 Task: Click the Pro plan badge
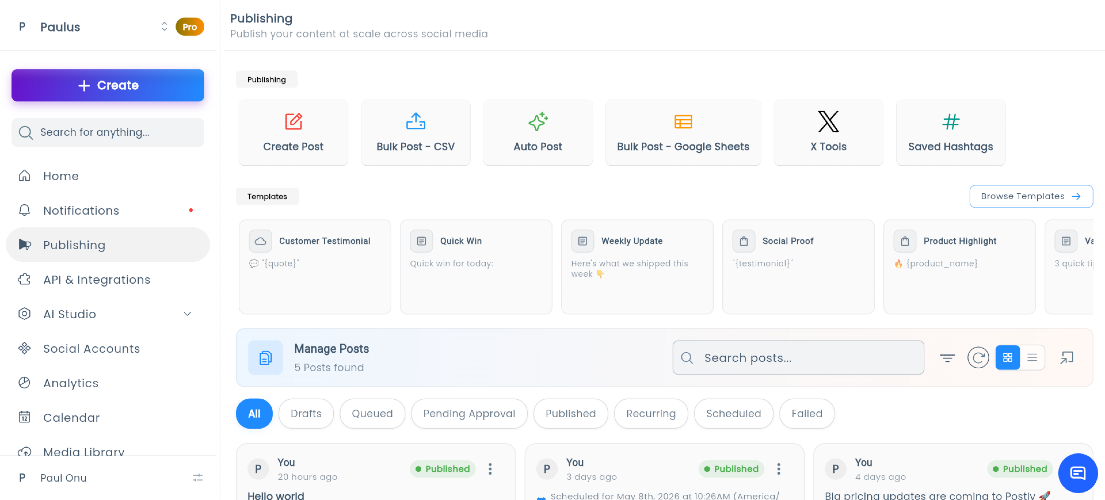(x=190, y=27)
